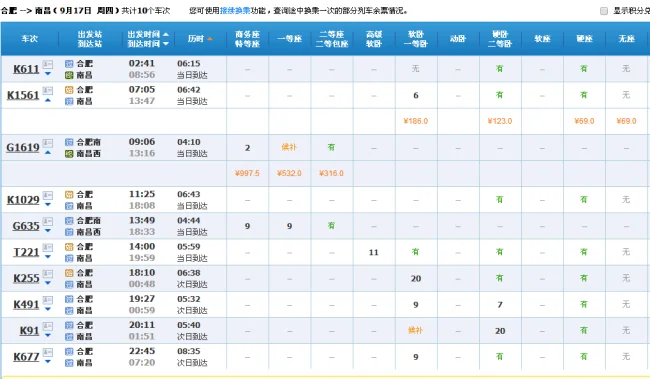650x379 pixels.
Task: Click orange 合肥 station icon in T221 row
Action: pos(69,247)
